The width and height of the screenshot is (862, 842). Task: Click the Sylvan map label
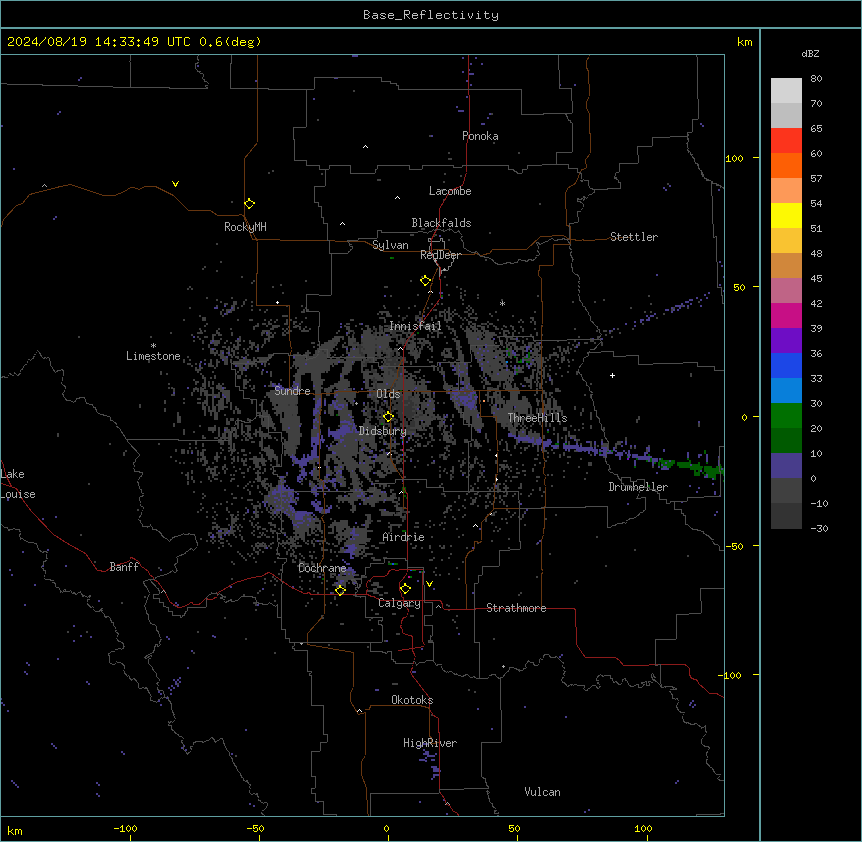click(390, 245)
